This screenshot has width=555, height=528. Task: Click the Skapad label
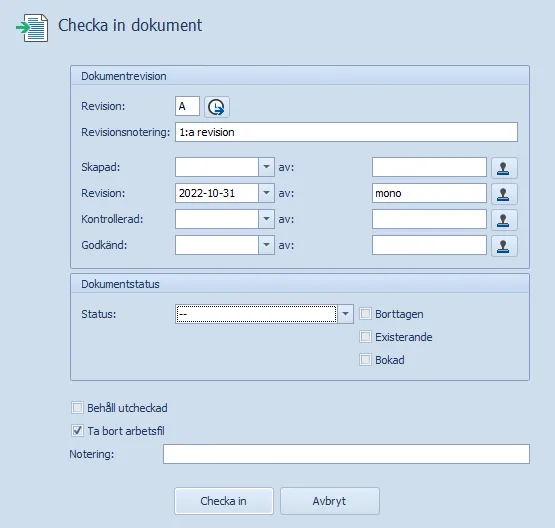[x=101, y=167]
